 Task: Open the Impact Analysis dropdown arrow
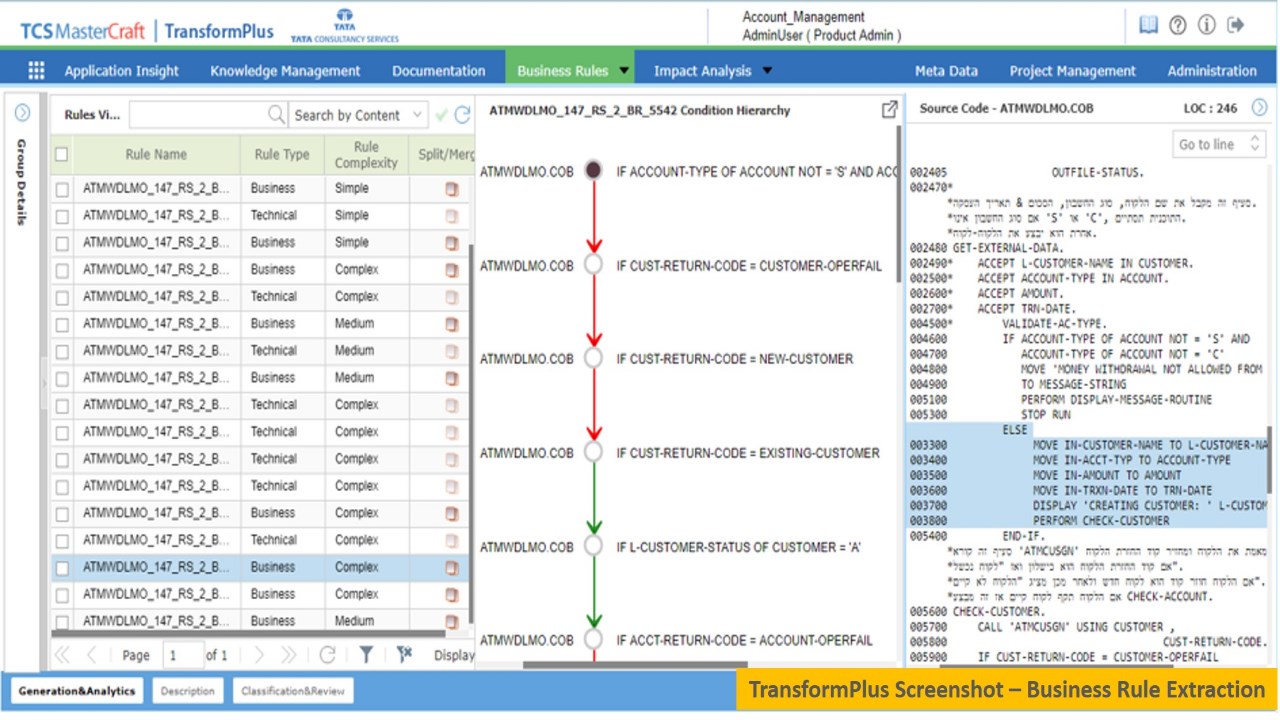coord(767,71)
